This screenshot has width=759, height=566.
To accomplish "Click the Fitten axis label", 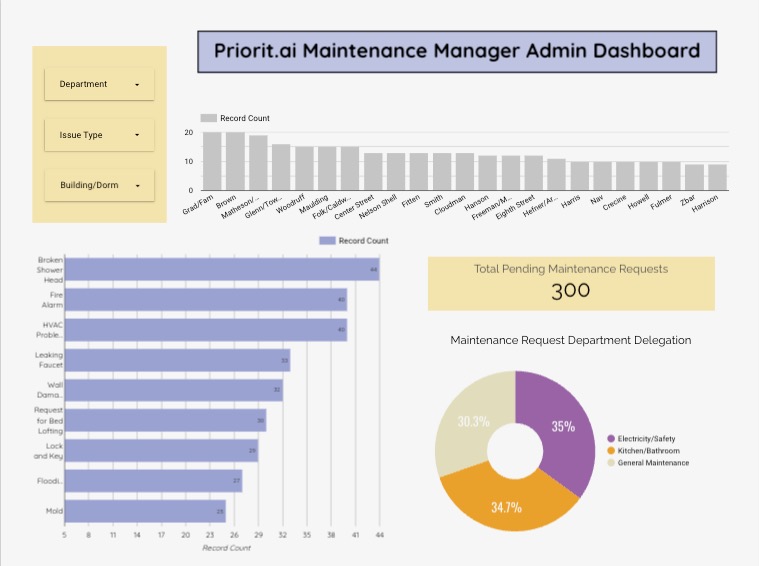I will pyautogui.click(x=410, y=201).
